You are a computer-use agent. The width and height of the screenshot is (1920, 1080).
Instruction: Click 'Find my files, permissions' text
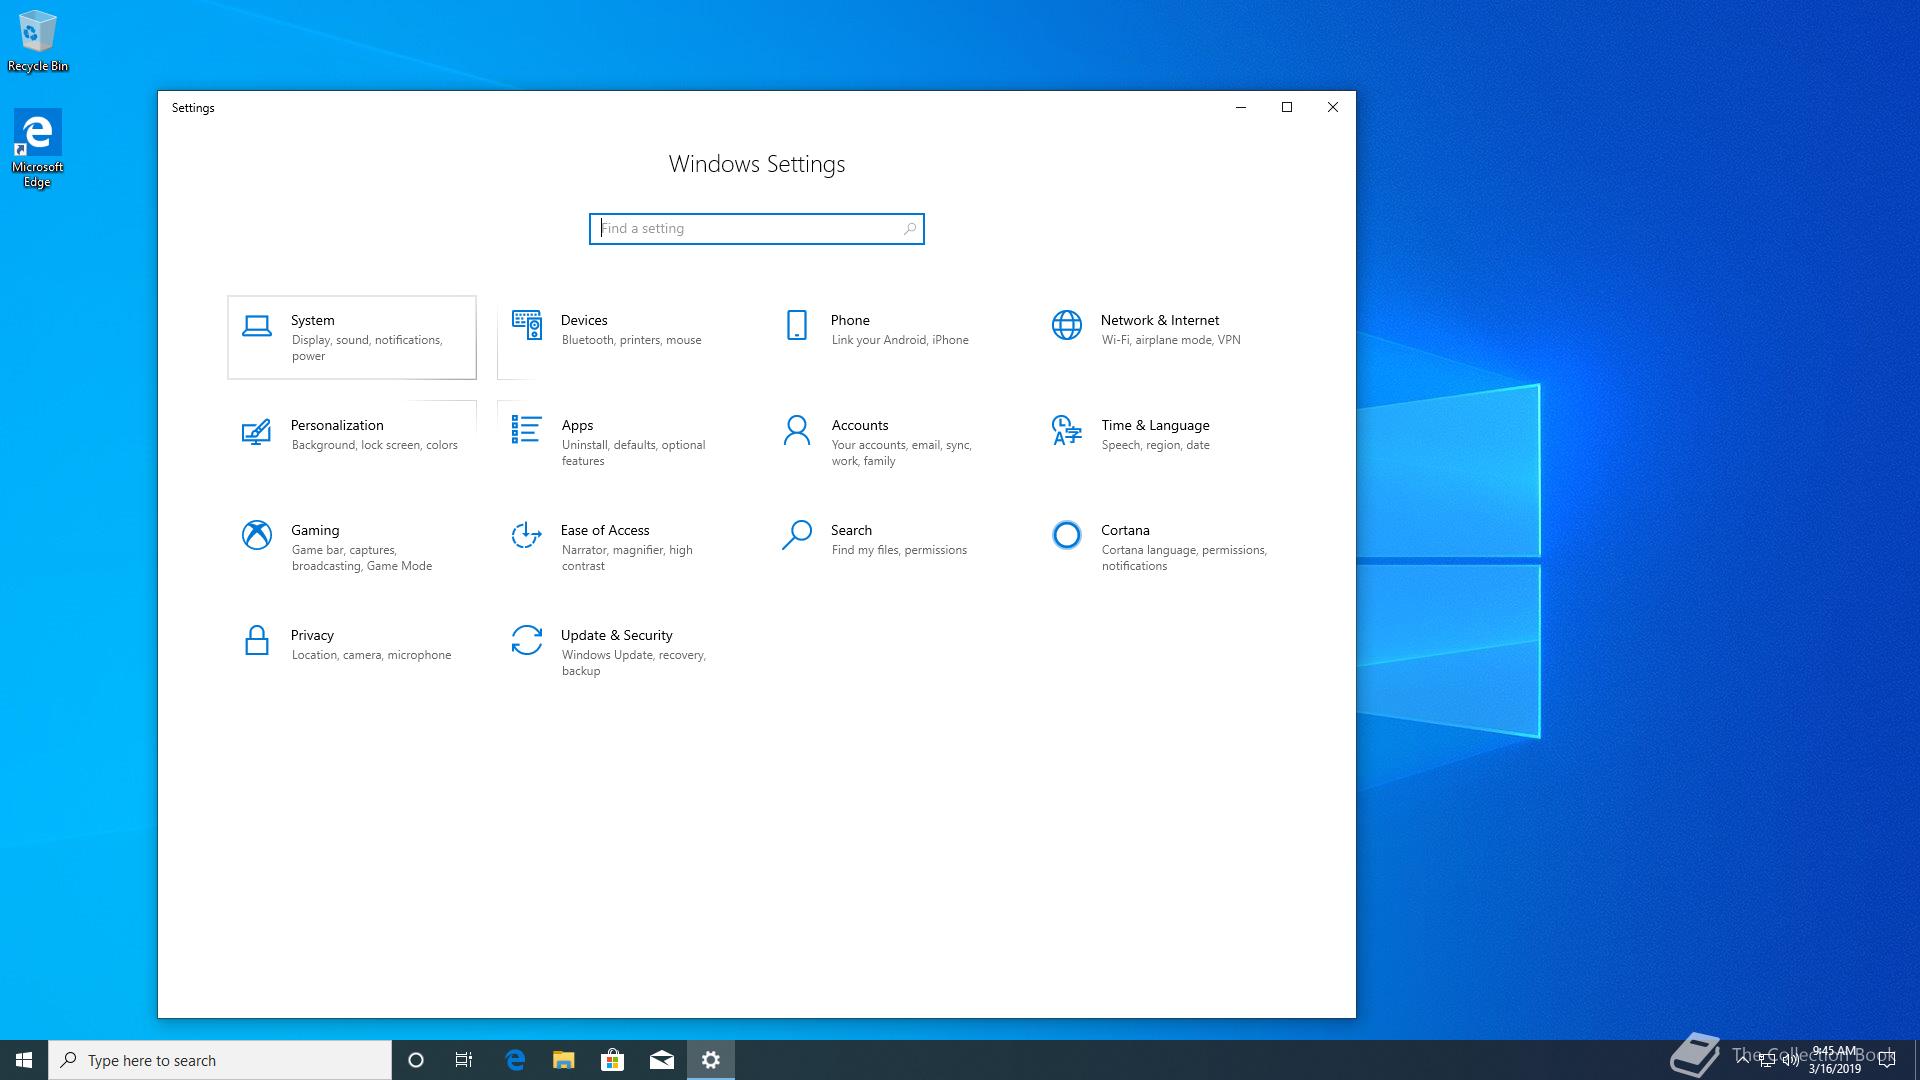tap(899, 550)
